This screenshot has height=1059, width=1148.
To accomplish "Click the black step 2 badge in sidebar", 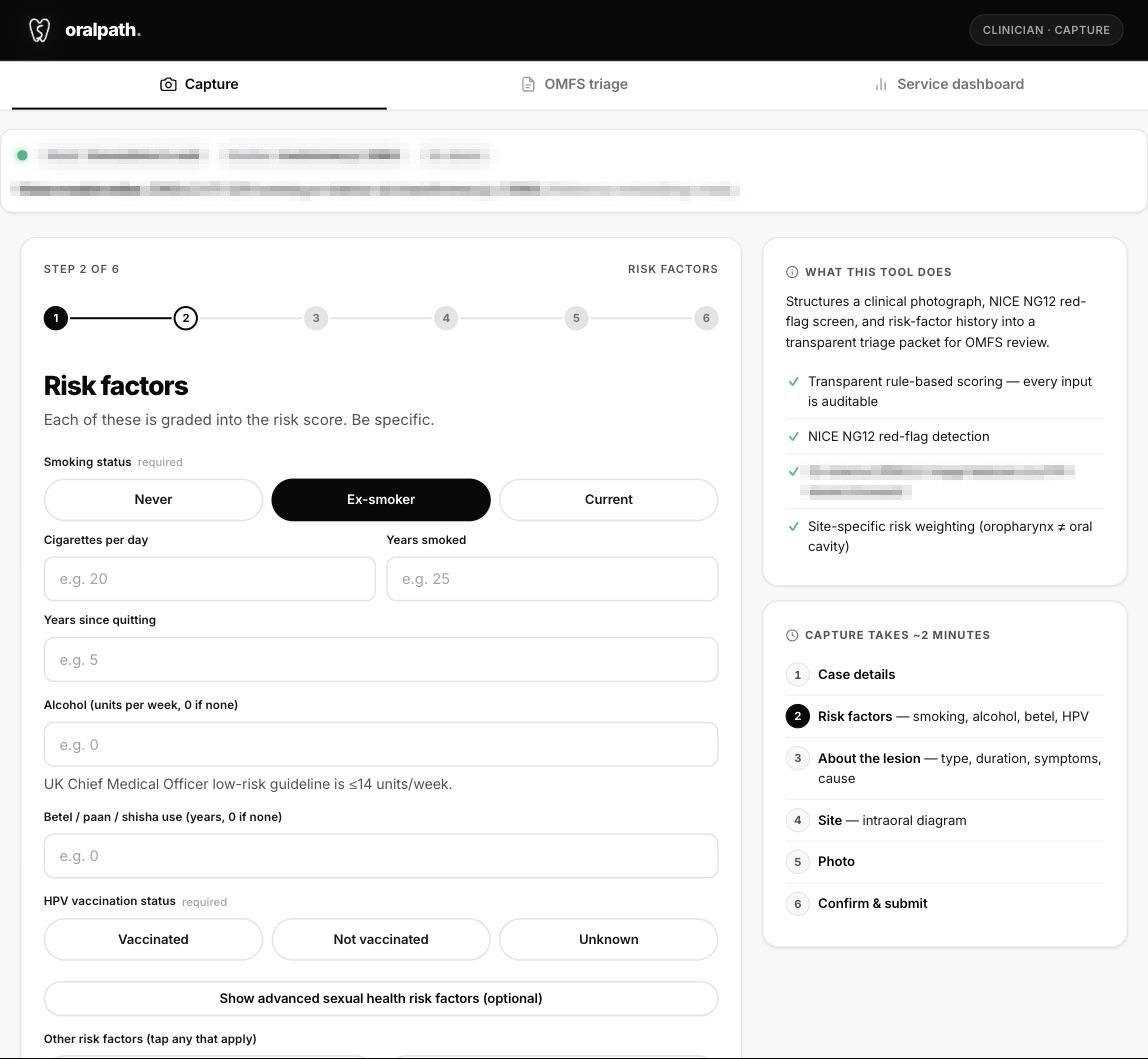I will pos(798,716).
